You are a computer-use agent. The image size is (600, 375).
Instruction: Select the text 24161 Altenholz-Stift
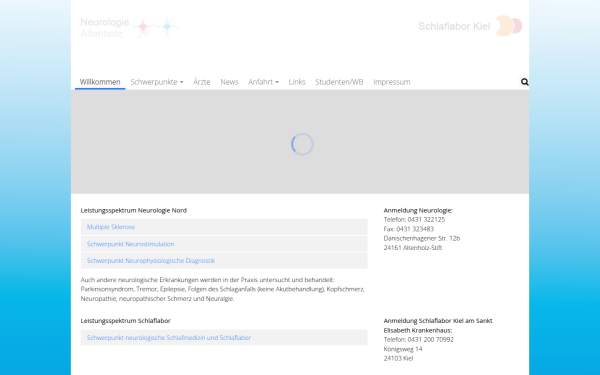coord(413,248)
